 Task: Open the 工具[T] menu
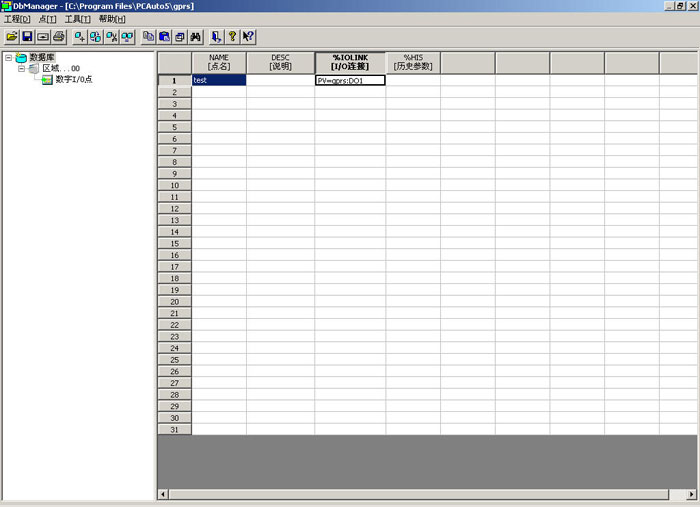77,19
